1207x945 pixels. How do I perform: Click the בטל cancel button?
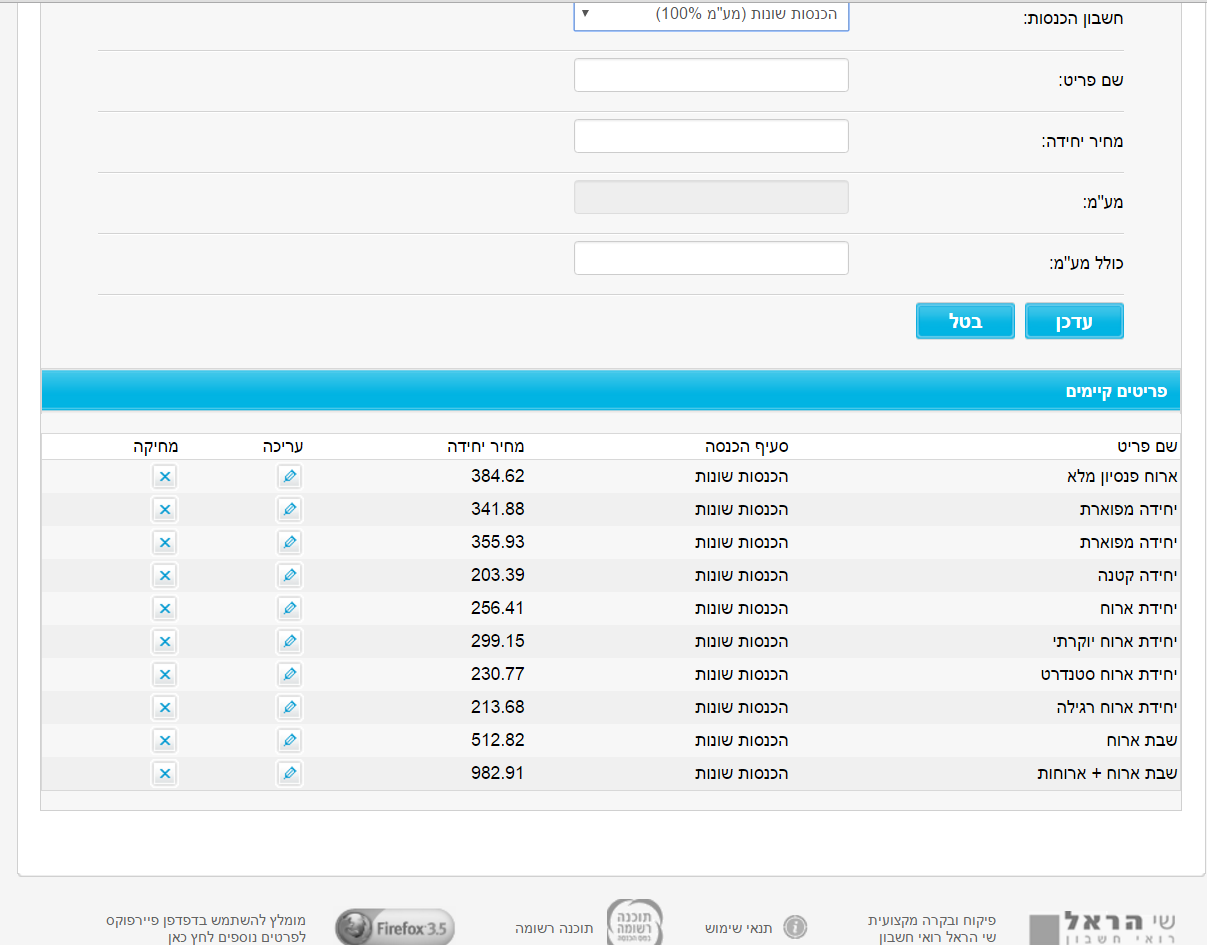[965, 321]
